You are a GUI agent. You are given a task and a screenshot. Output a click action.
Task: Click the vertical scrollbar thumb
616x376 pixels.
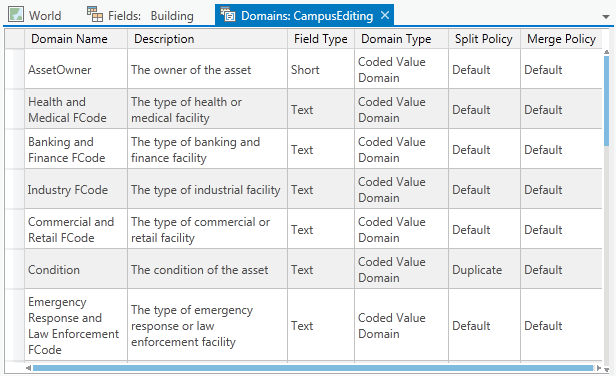607,101
